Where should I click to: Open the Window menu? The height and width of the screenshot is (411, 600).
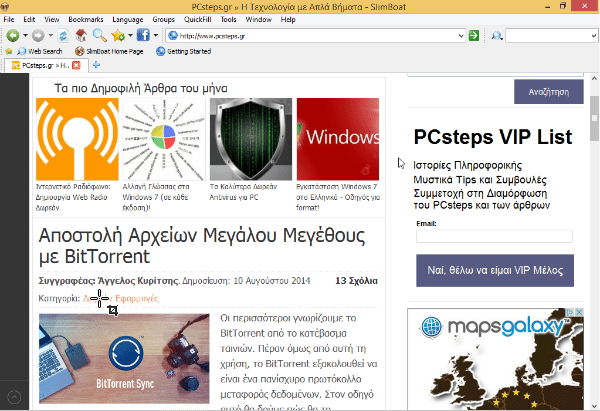pyautogui.click(x=259, y=20)
